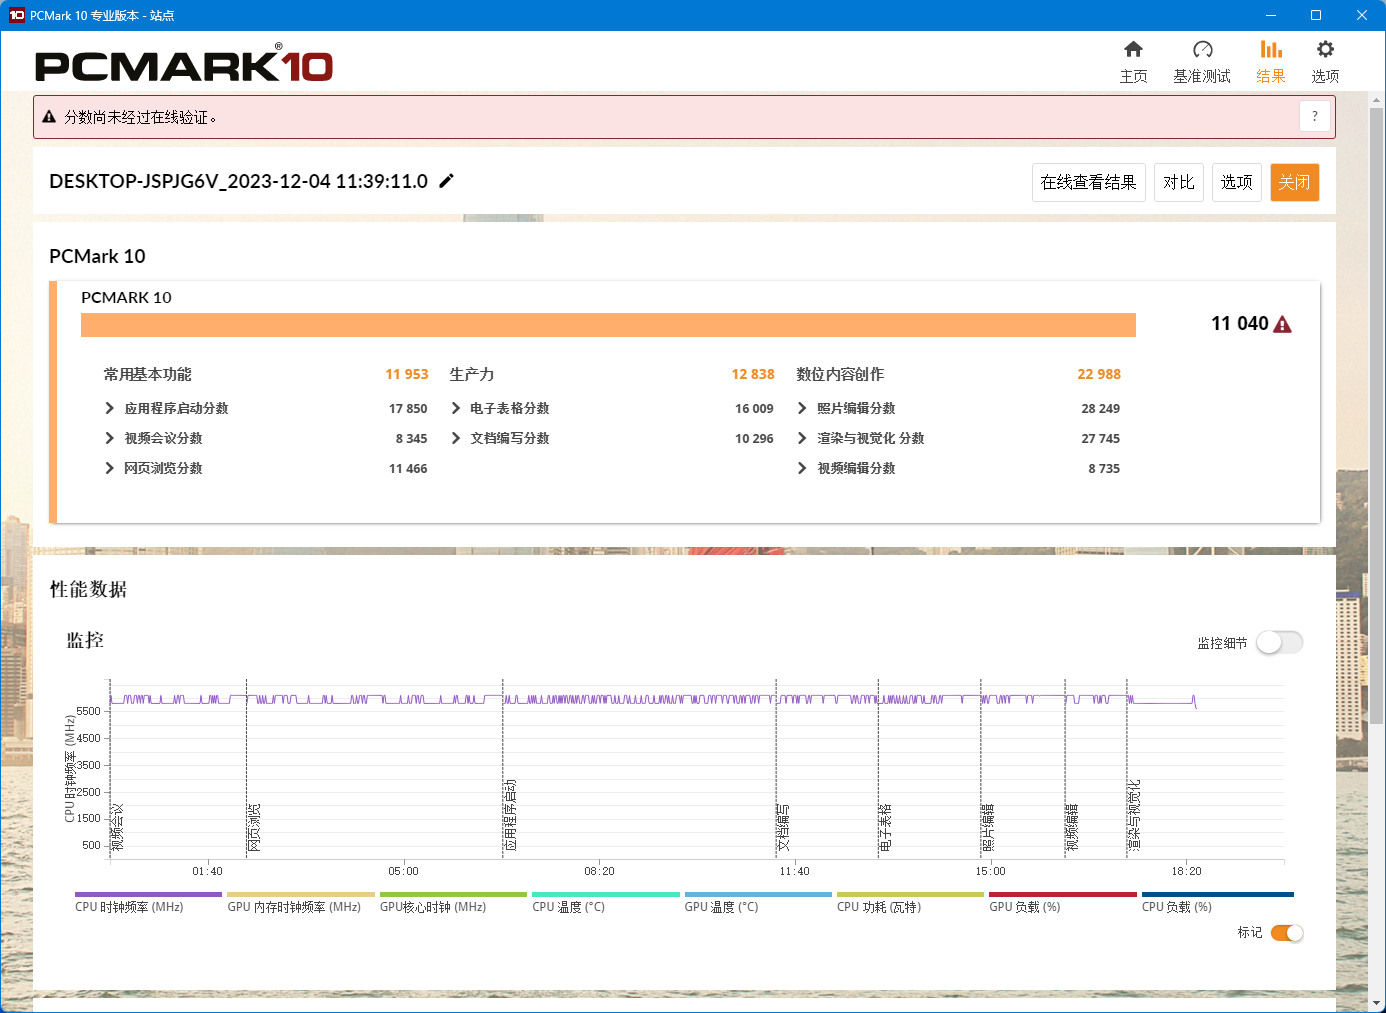Click the red warning triangle beside 11 040
1386x1013 pixels.
[1282, 324]
